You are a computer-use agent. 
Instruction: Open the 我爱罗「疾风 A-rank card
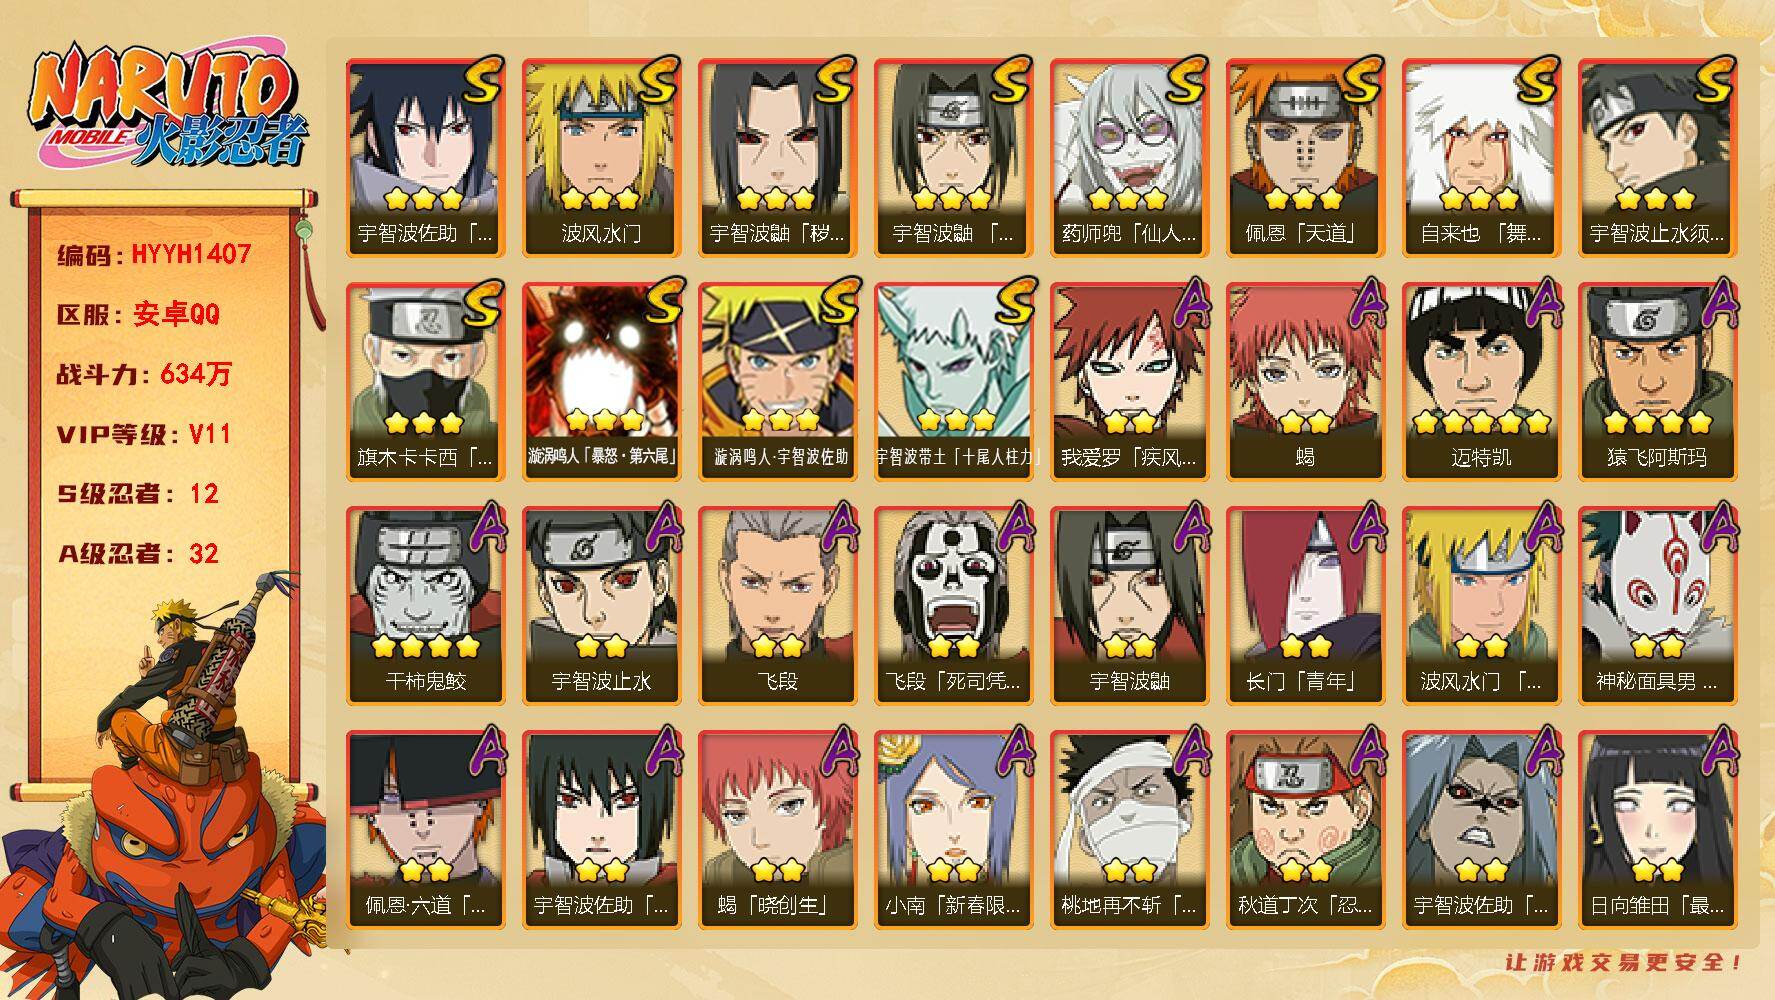(1129, 381)
